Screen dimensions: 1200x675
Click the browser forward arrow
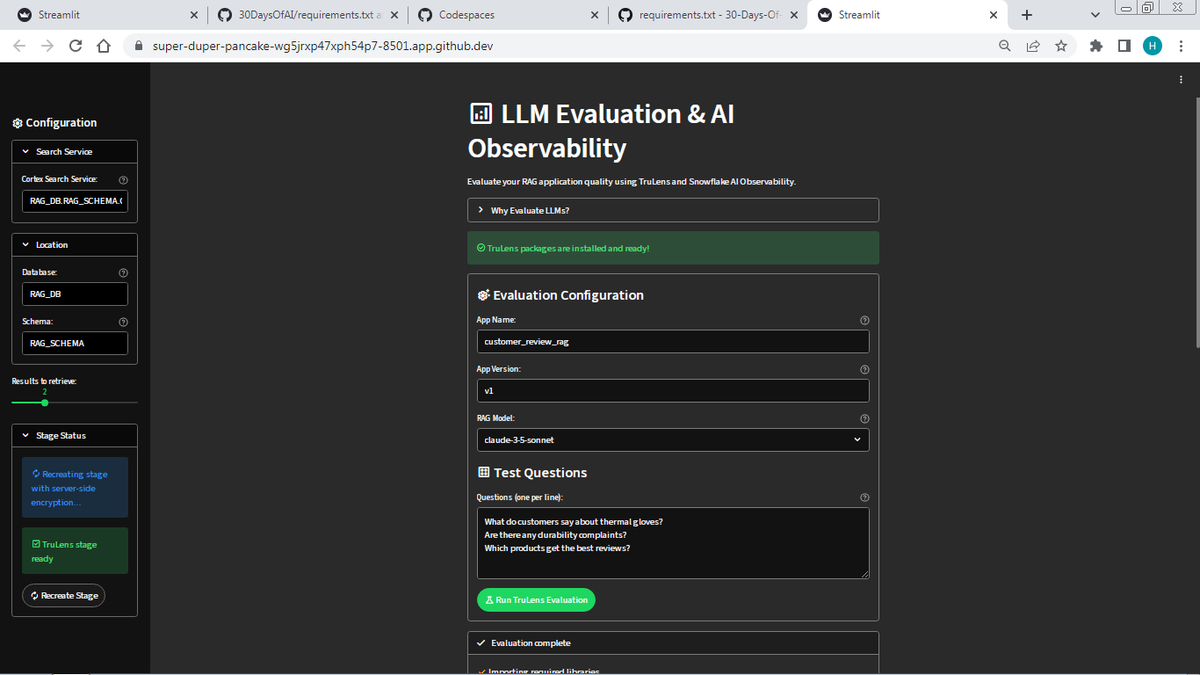[48, 46]
